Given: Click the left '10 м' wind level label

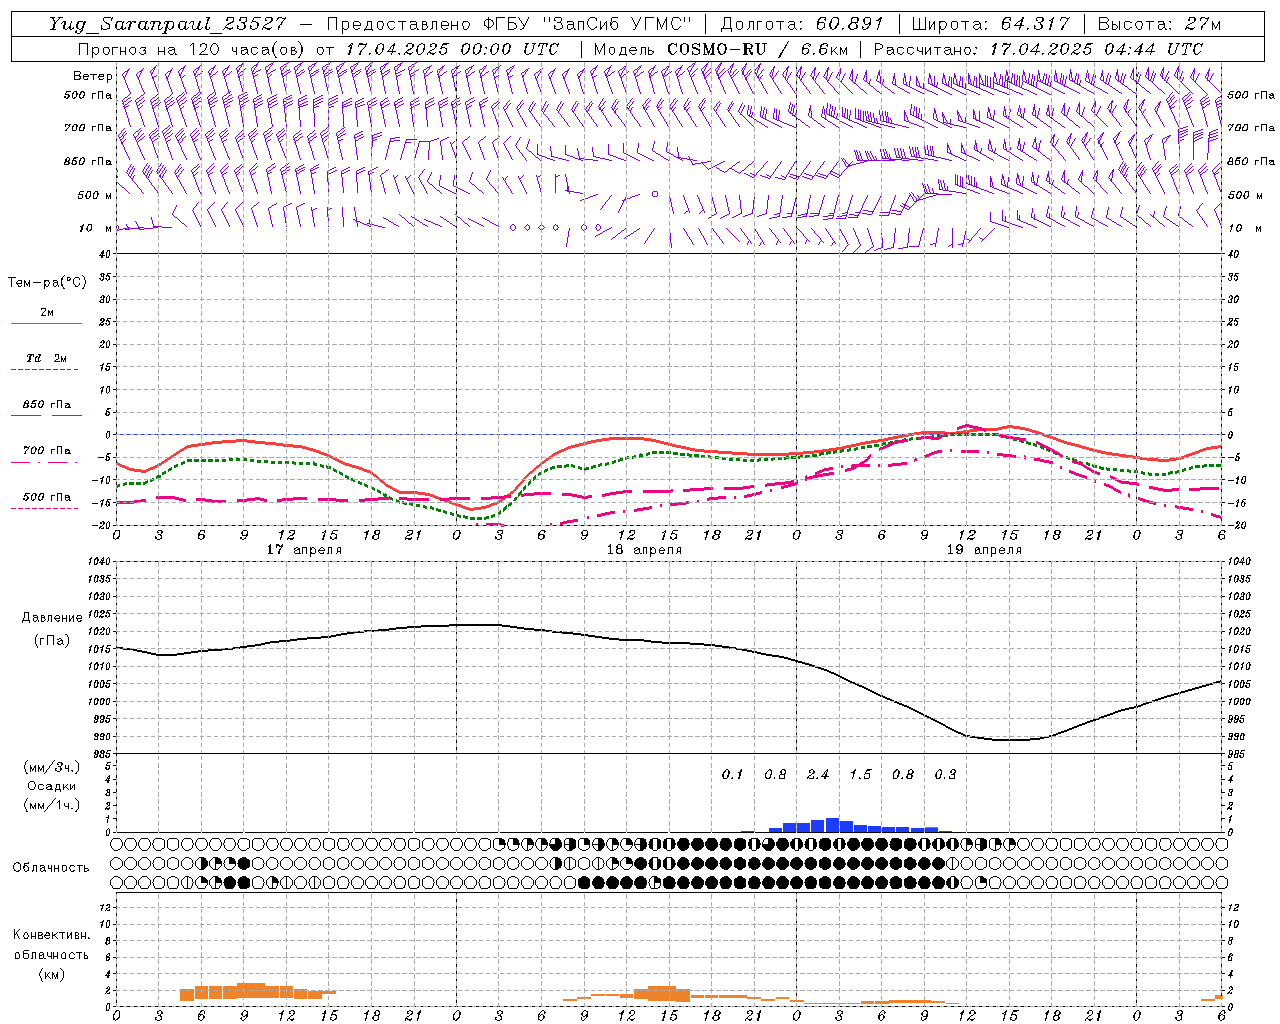Looking at the screenshot, I should 95,228.
